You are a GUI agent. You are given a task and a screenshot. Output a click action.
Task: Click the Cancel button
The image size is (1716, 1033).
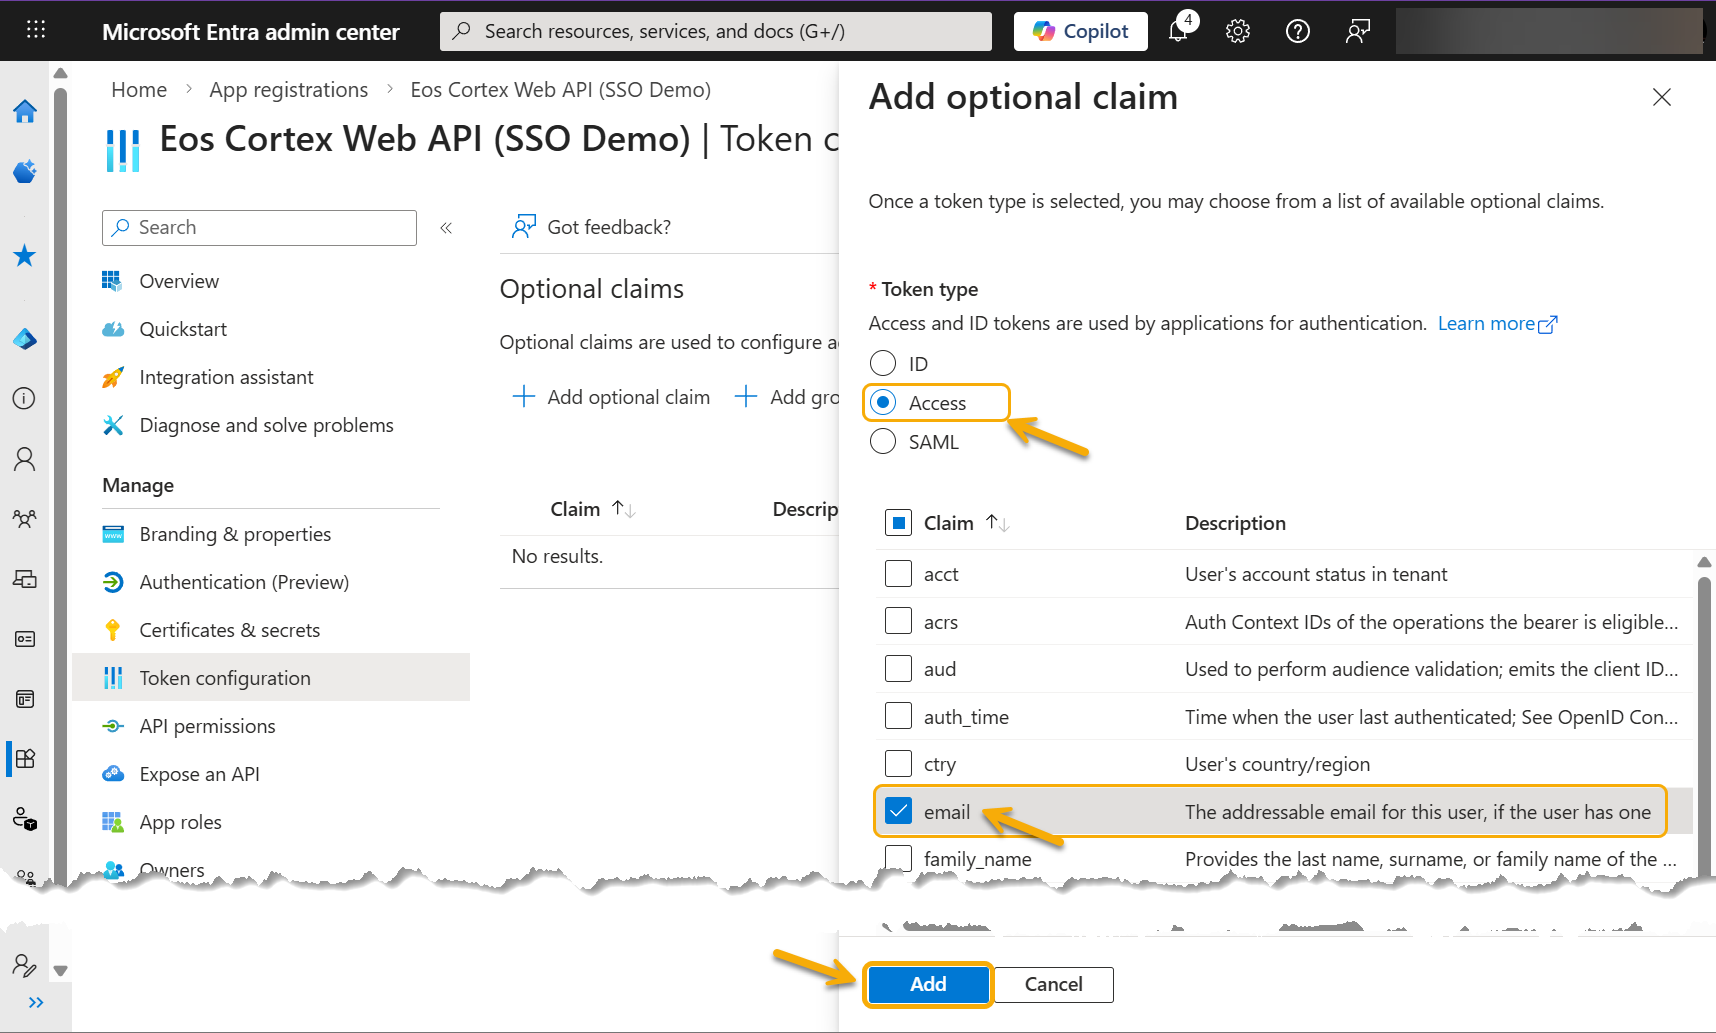pos(1053,984)
